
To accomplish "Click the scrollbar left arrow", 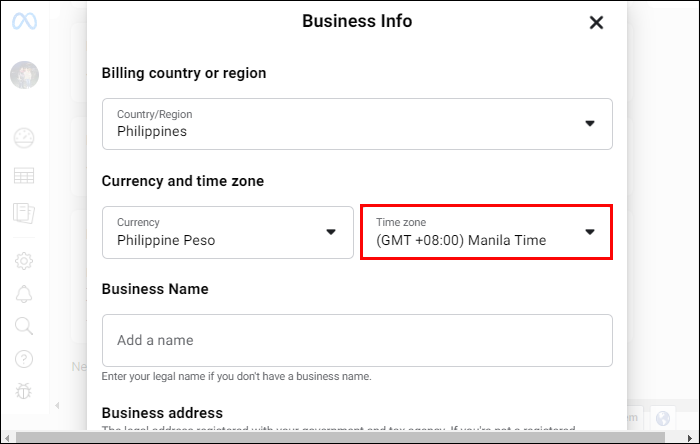I will tap(7, 437).
